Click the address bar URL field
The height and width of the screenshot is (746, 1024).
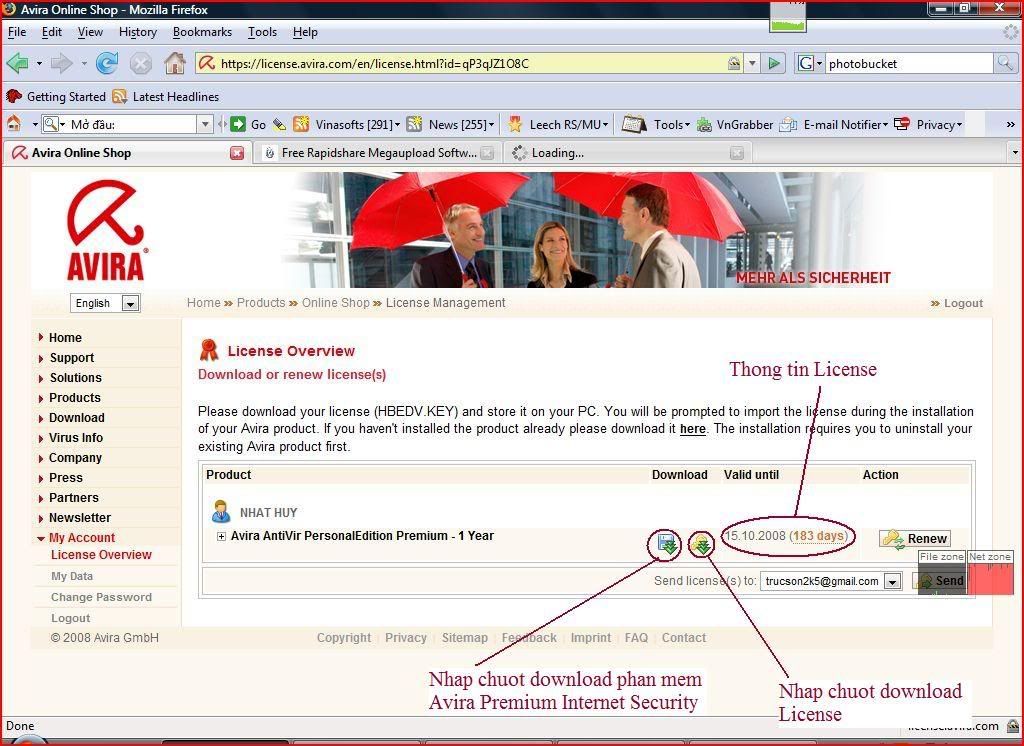tap(470, 63)
